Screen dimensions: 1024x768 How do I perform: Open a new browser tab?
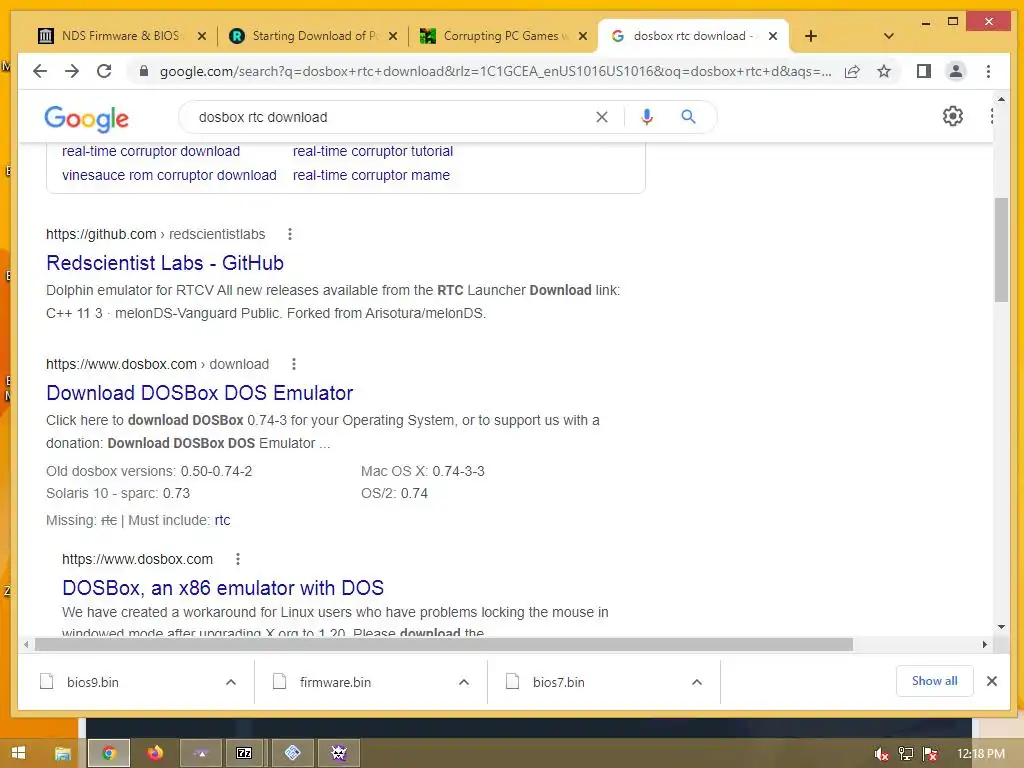(810, 36)
